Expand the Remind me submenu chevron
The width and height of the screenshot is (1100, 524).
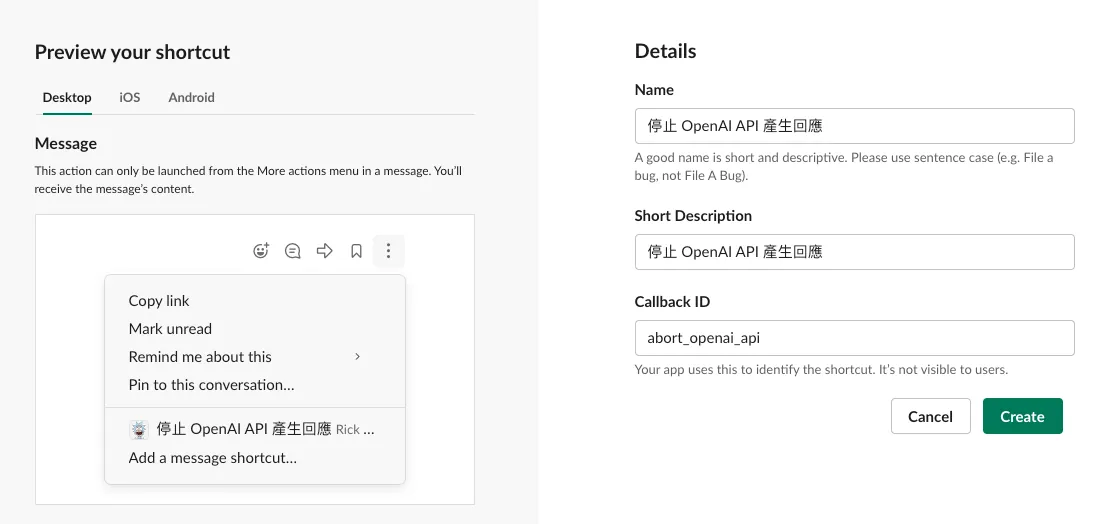coord(358,357)
